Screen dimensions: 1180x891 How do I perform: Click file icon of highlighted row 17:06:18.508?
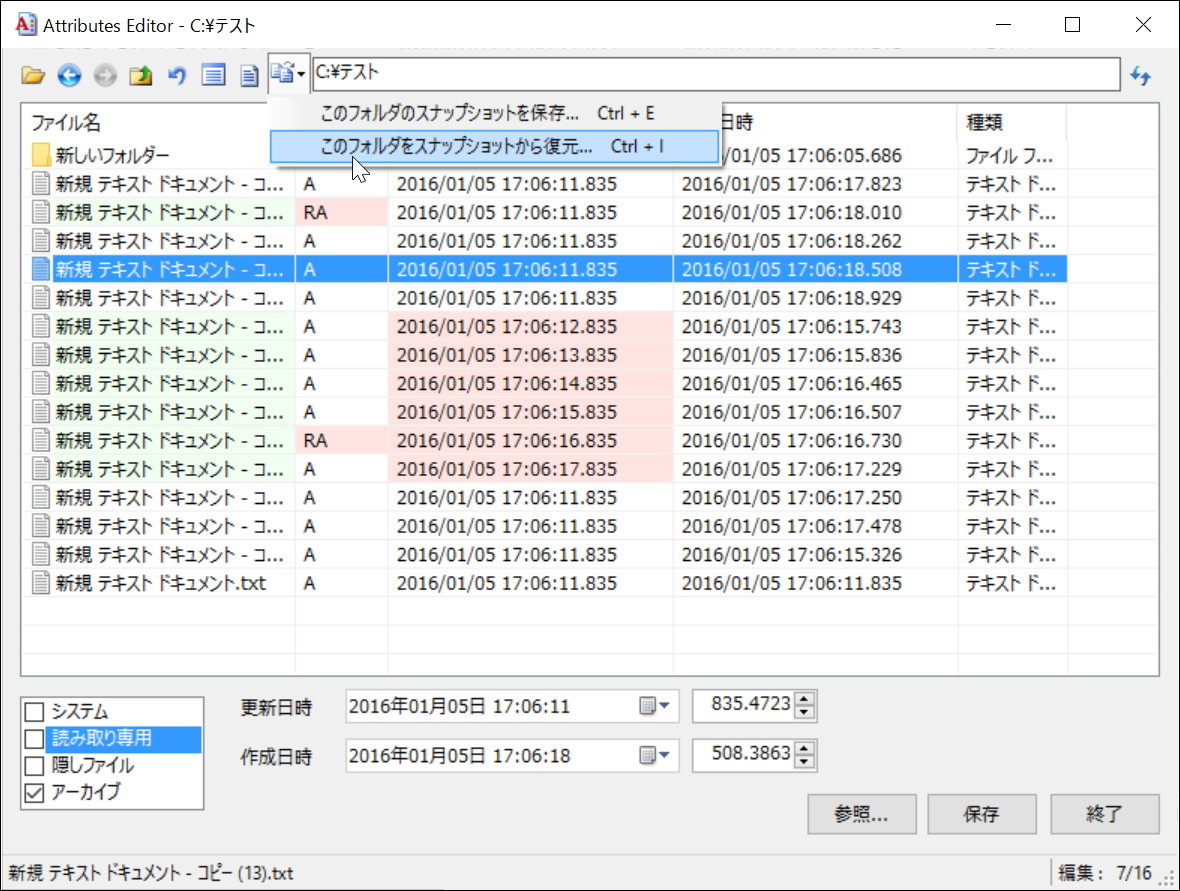click(x=41, y=269)
